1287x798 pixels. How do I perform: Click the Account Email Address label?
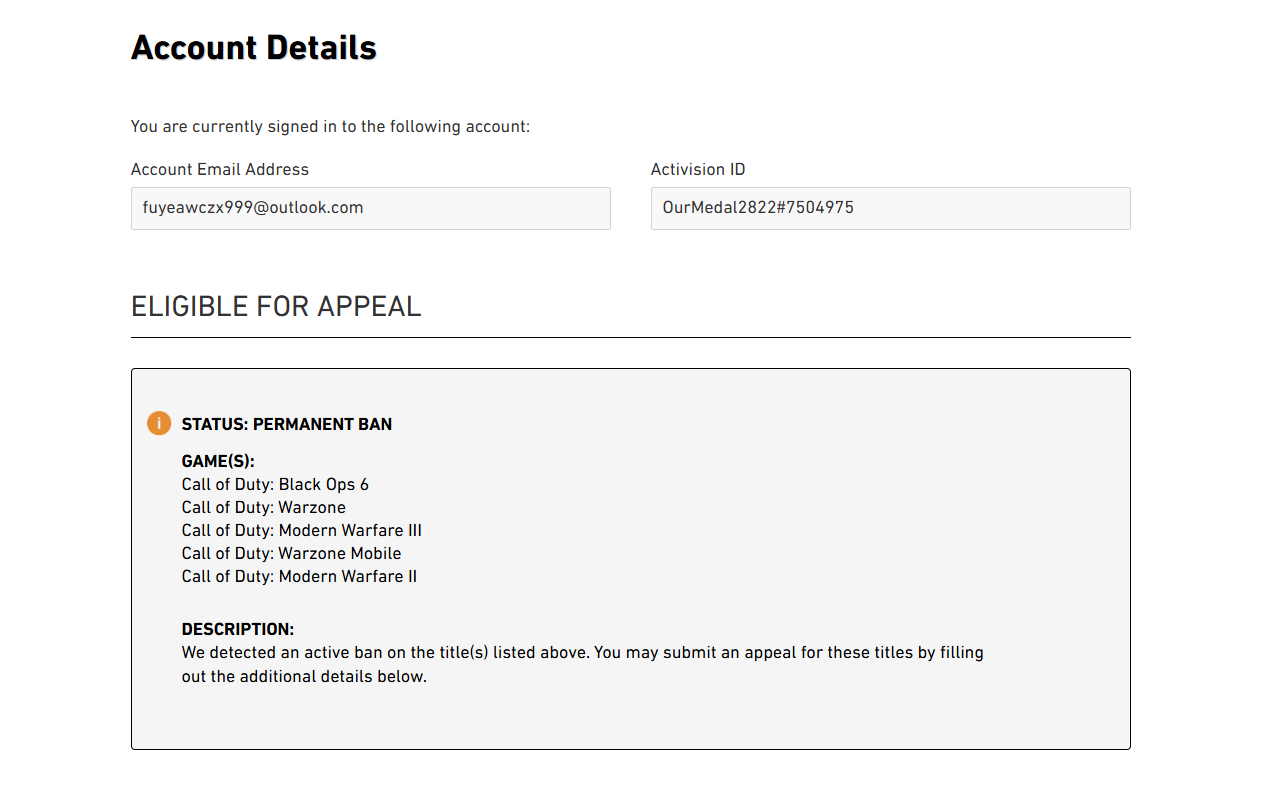[220, 169]
